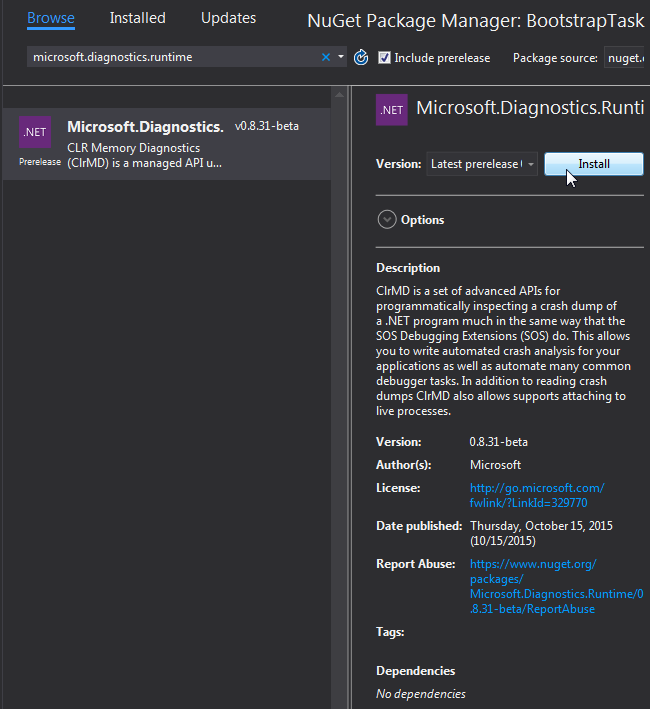The image size is (650, 709).
Task: Open the Package source dropdown
Action: click(x=624, y=58)
